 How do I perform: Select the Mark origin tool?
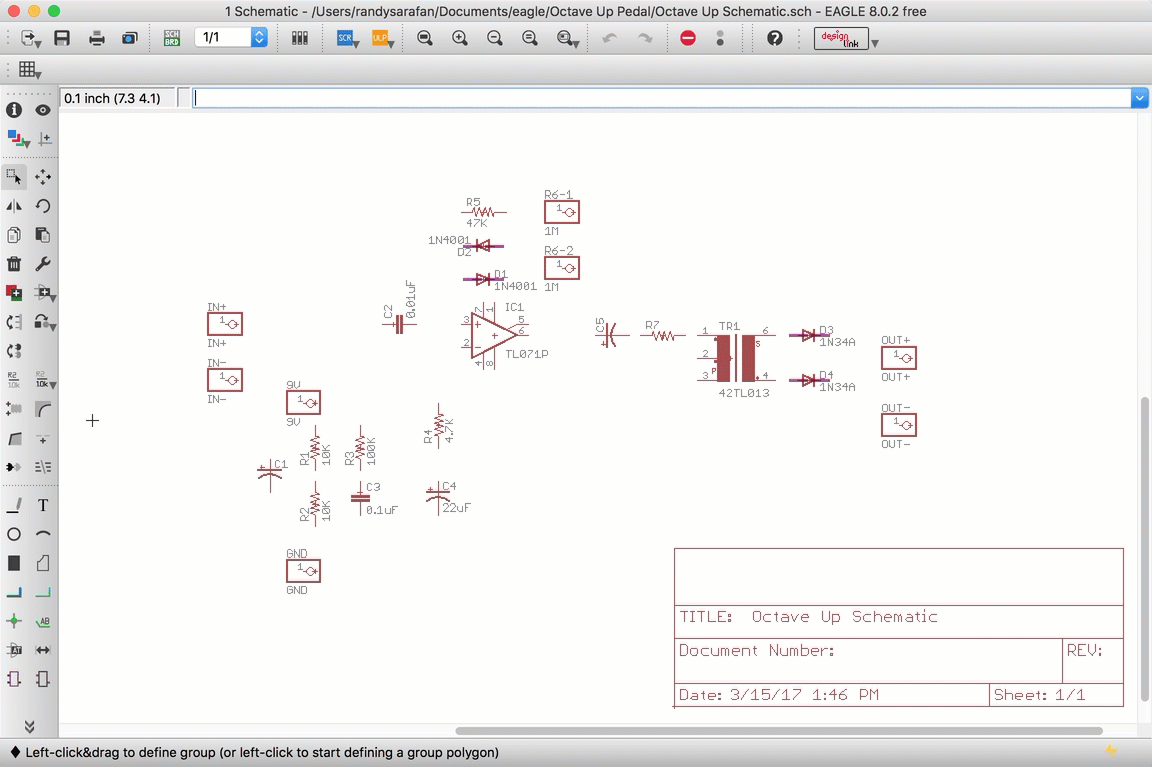44,139
